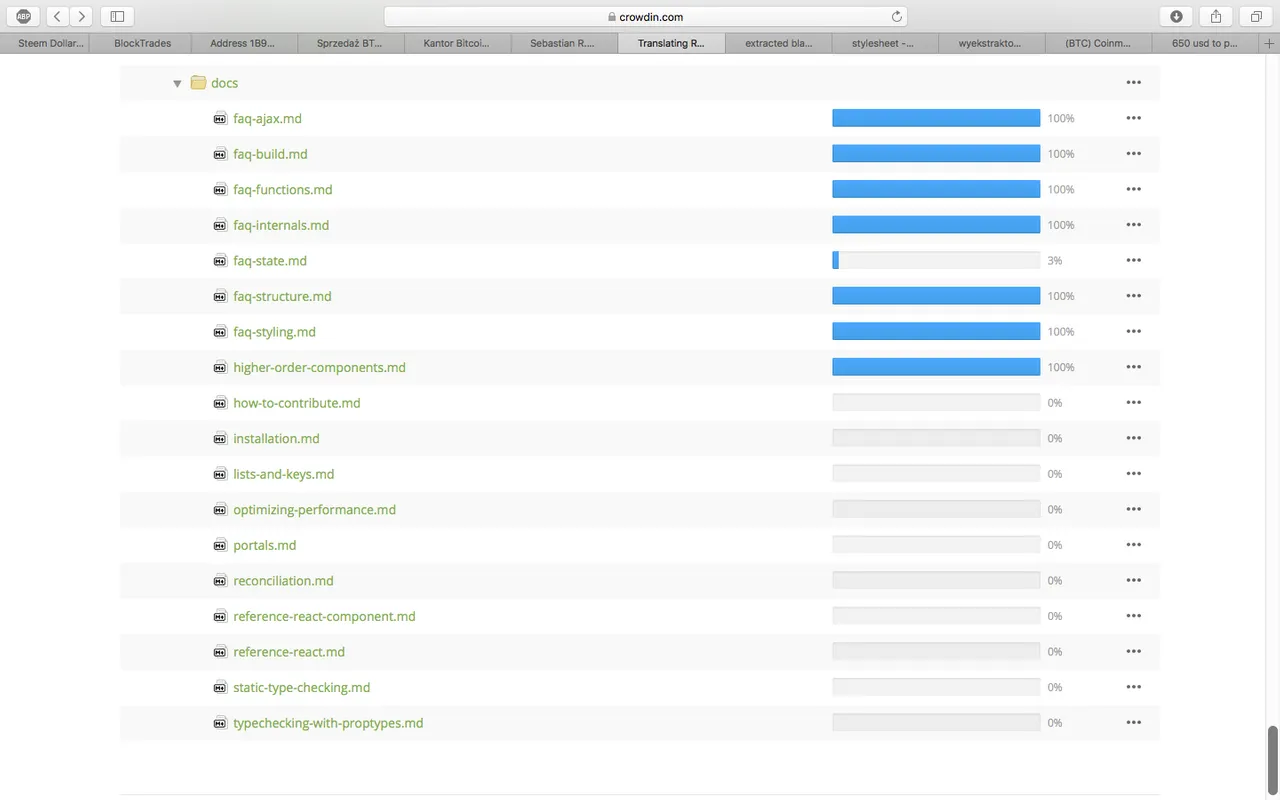Screen dimensions: 1280x800
Task: Click faq-state.md 3% progress bar
Action: tap(936, 260)
